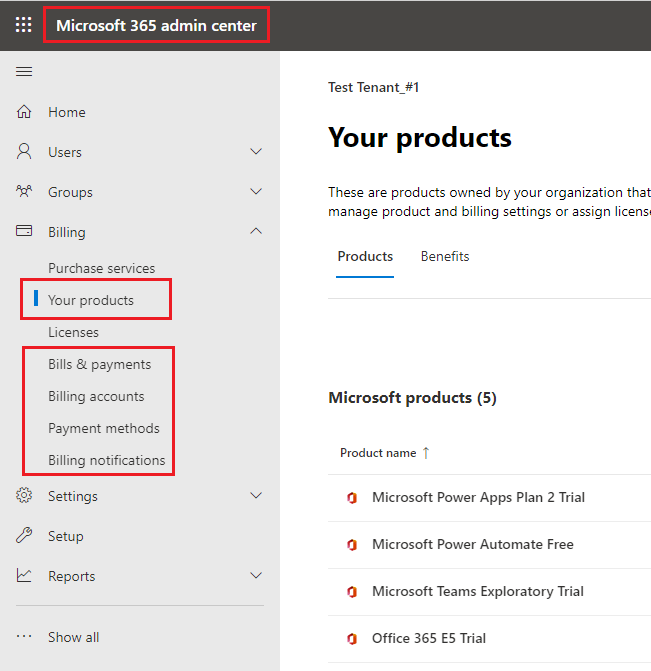Open Billing notifications
This screenshot has width=651, height=671.
coord(107,460)
